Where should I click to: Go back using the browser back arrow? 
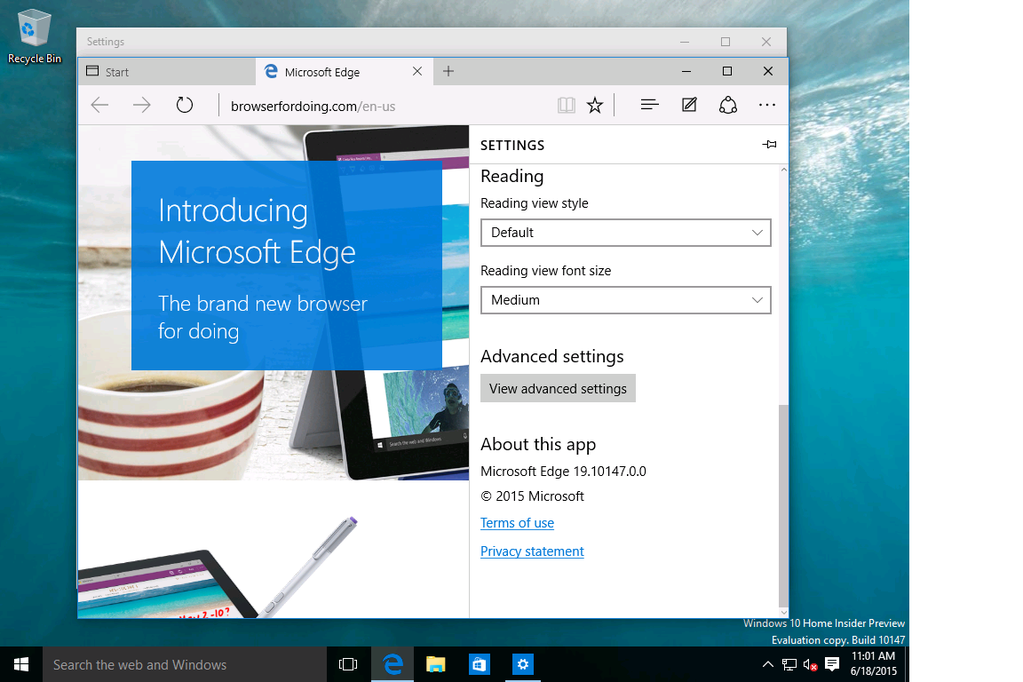[x=100, y=105]
